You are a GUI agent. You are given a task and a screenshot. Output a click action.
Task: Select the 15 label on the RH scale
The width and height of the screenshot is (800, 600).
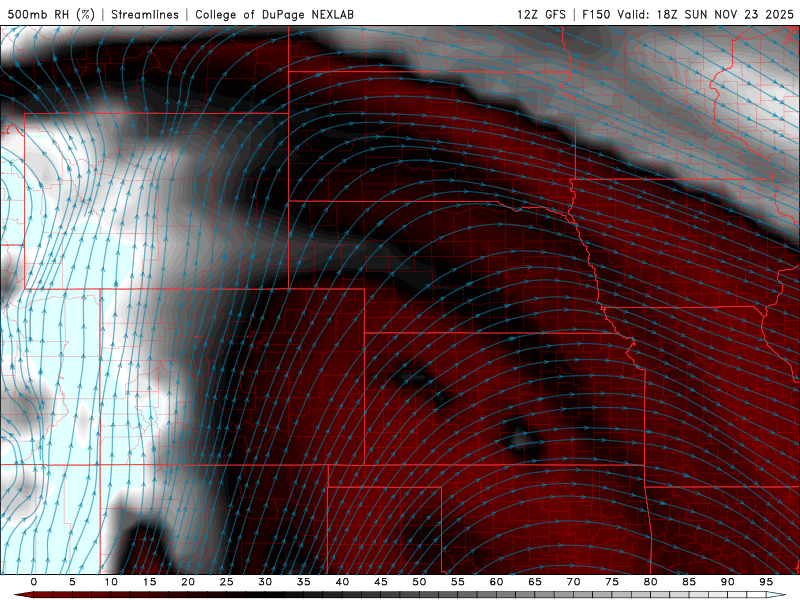[x=149, y=582]
